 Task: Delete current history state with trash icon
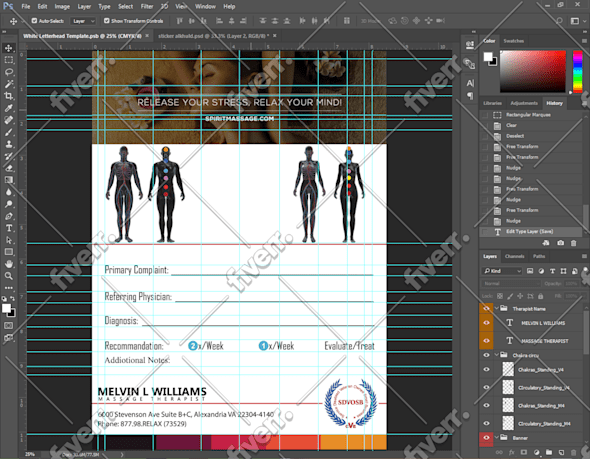pos(573,243)
